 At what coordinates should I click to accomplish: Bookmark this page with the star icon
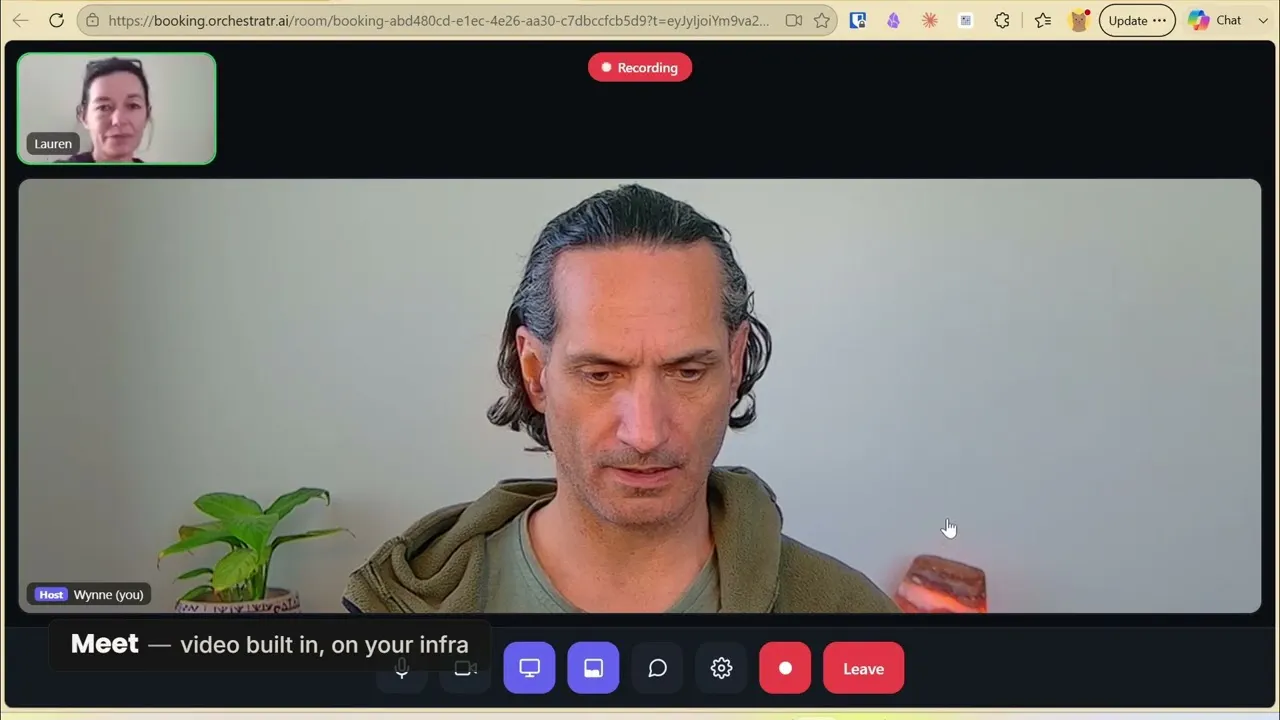[822, 20]
